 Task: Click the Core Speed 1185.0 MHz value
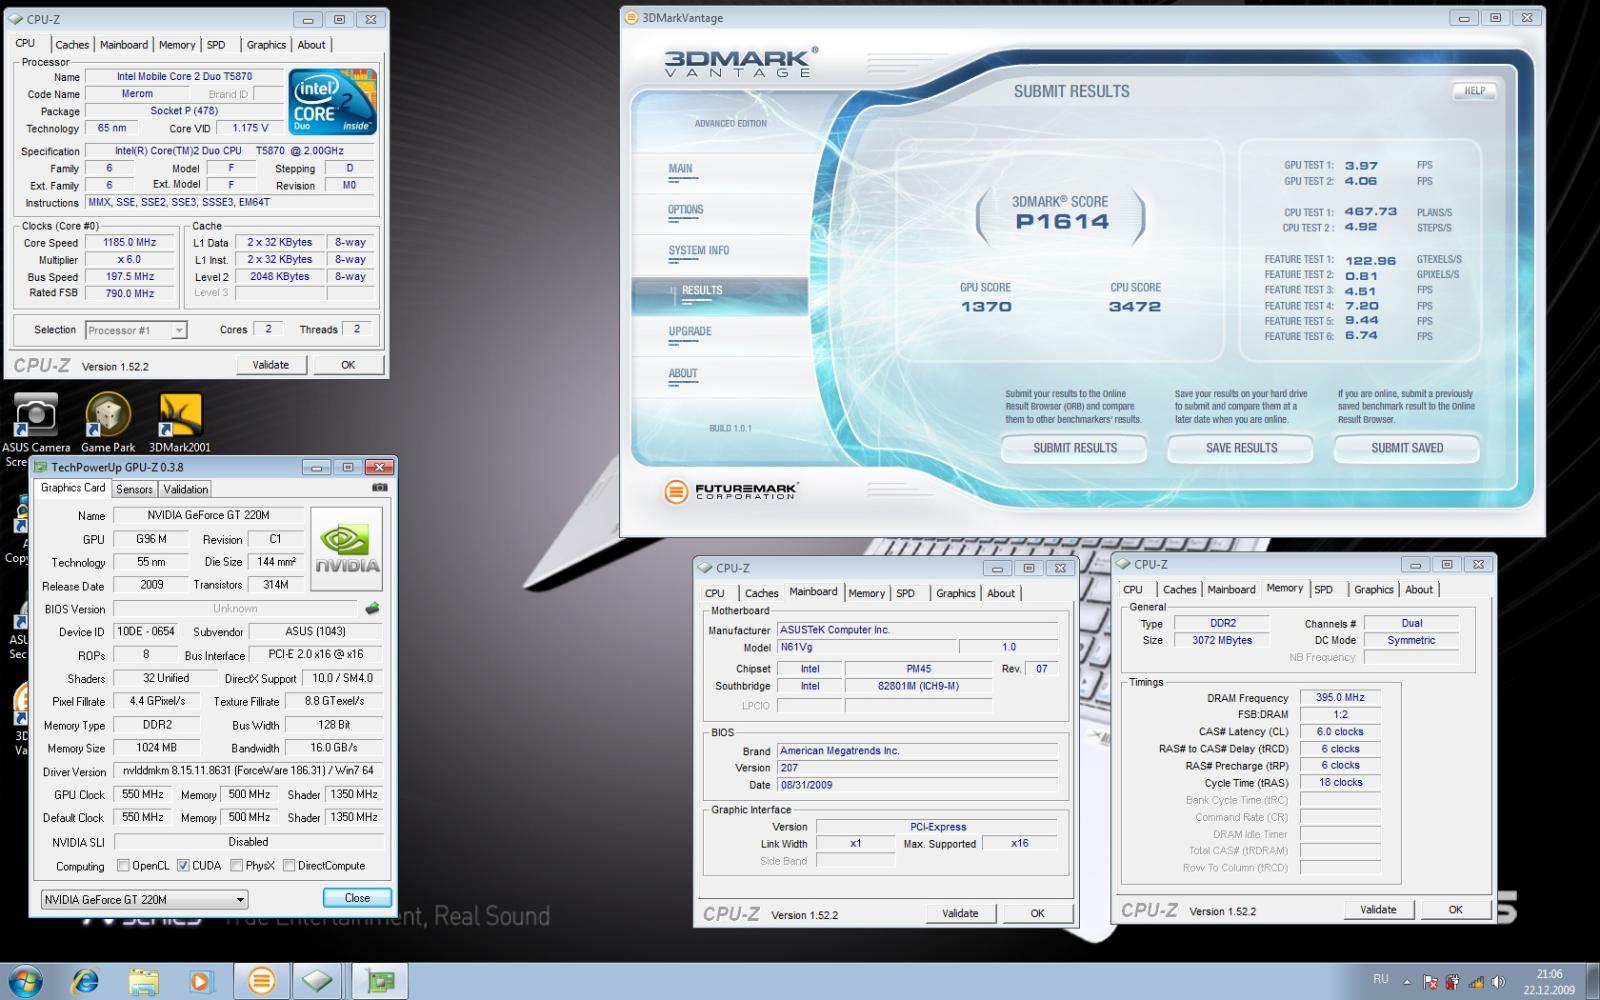pyautogui.click(x=130, y=242)
